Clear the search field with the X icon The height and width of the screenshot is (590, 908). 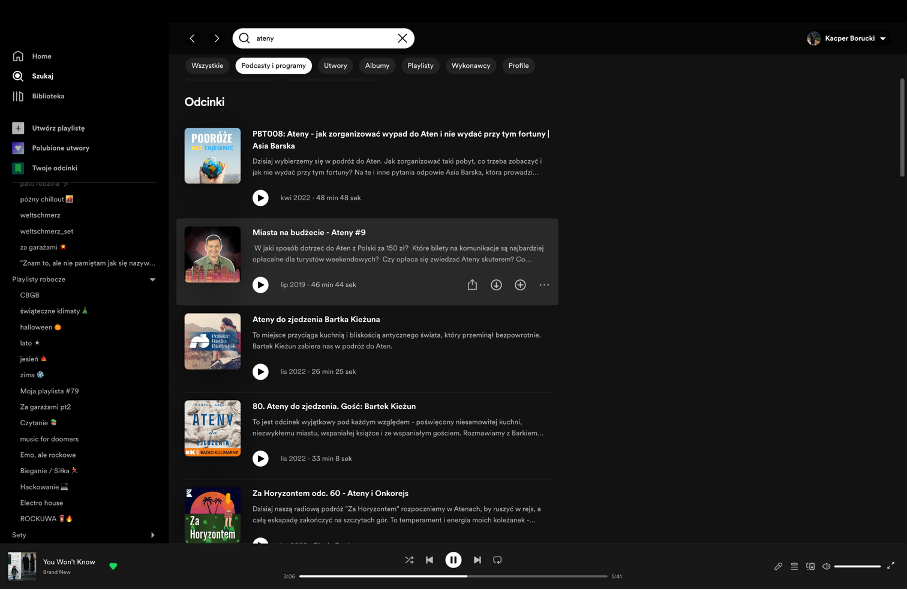[402, 38]
